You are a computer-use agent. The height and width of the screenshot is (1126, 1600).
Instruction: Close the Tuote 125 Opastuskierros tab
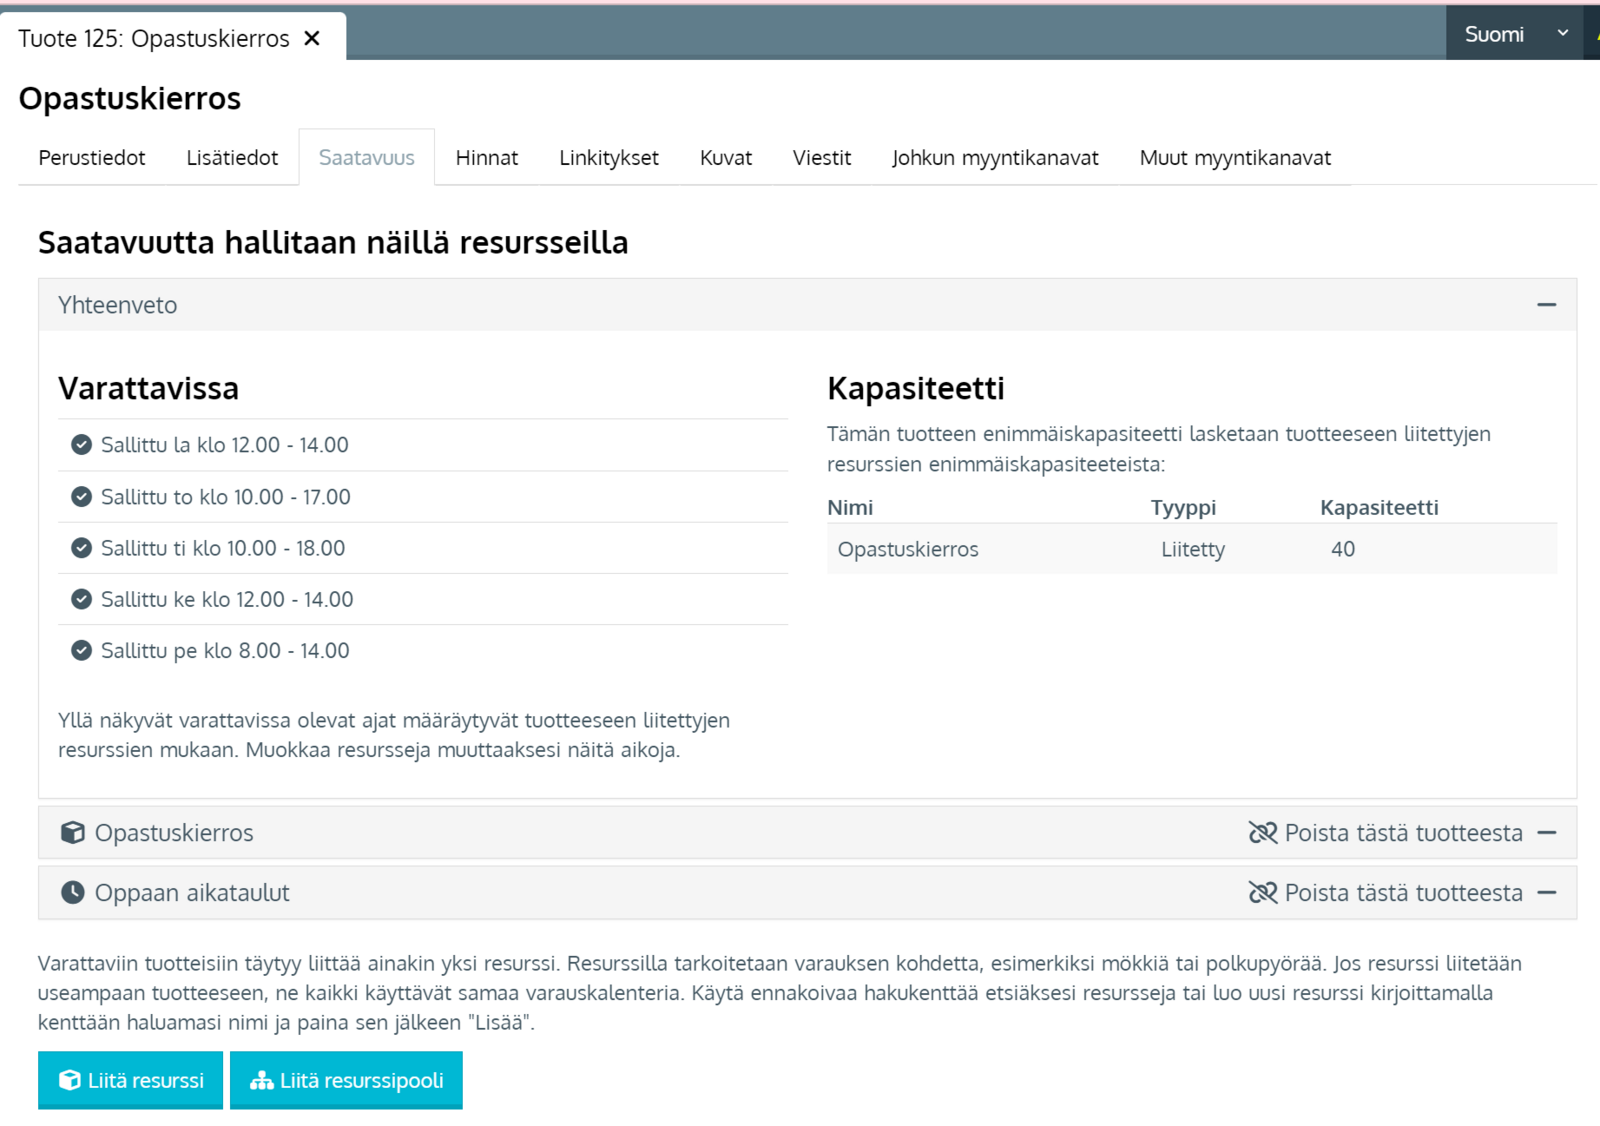tap(312, 38)
